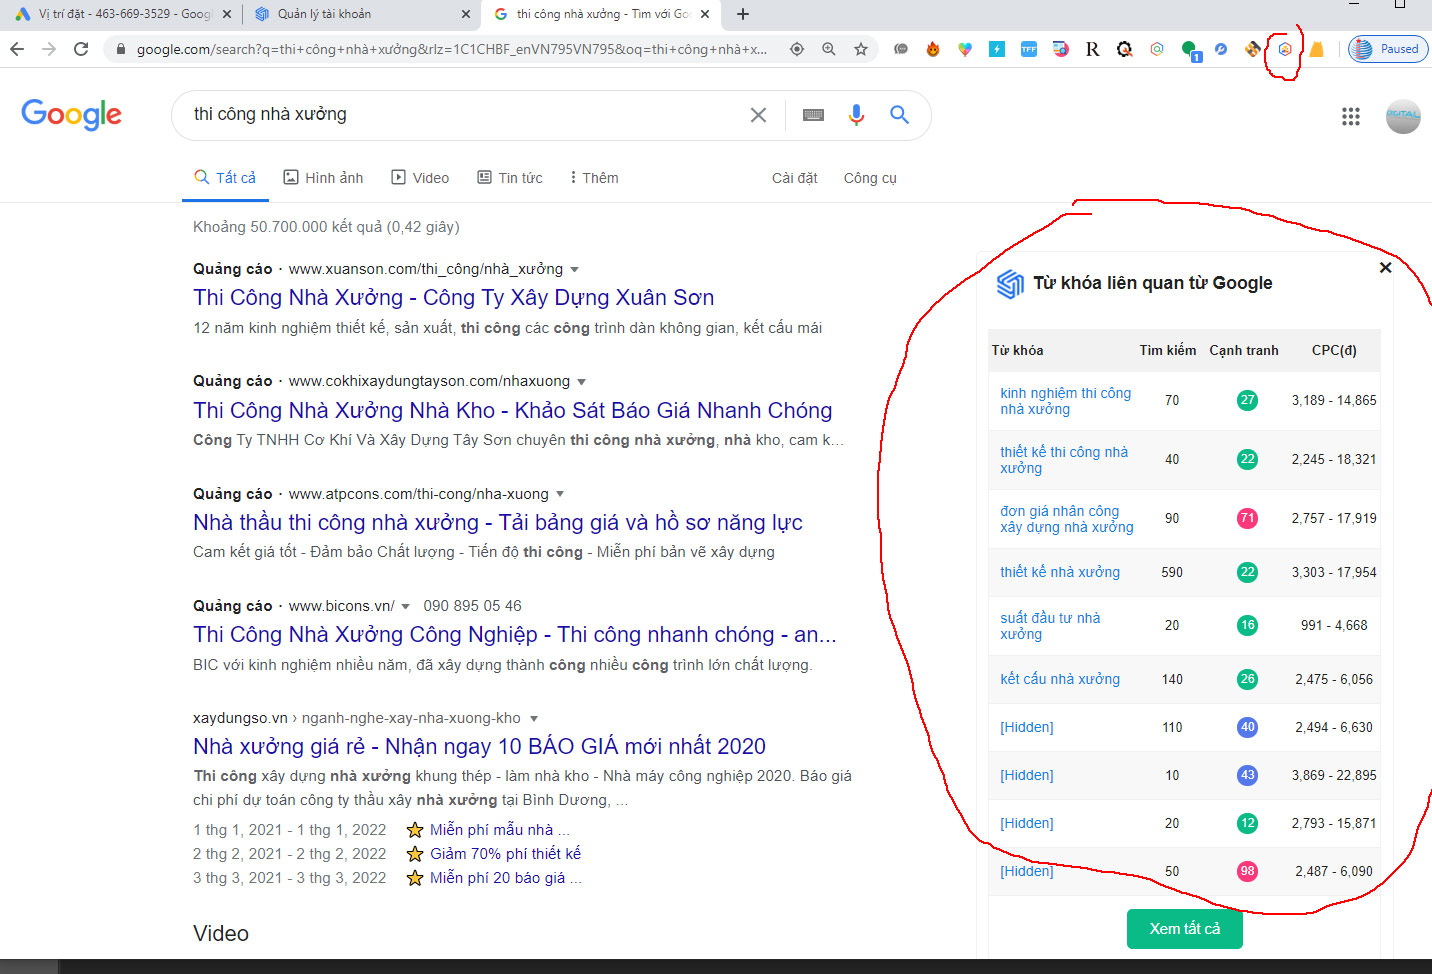This screenshot has width=1432, height=974.
Task: Bookmark this page with the star icon
Action: pyautogui.click(x=861, y=49)
